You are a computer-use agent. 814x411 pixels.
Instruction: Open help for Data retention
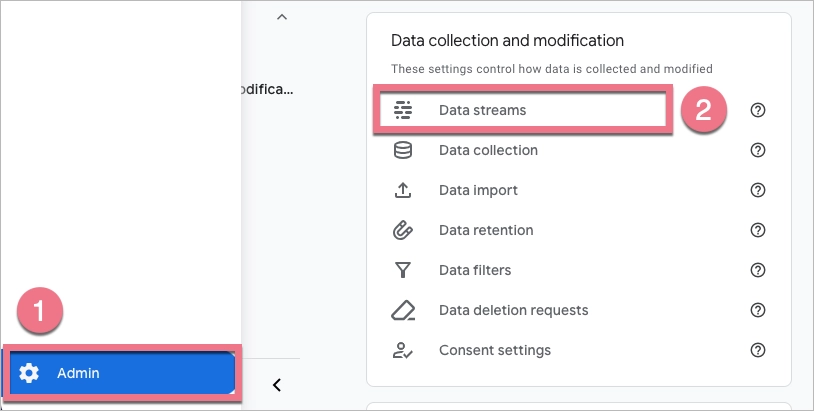click(x=758, y=230)
